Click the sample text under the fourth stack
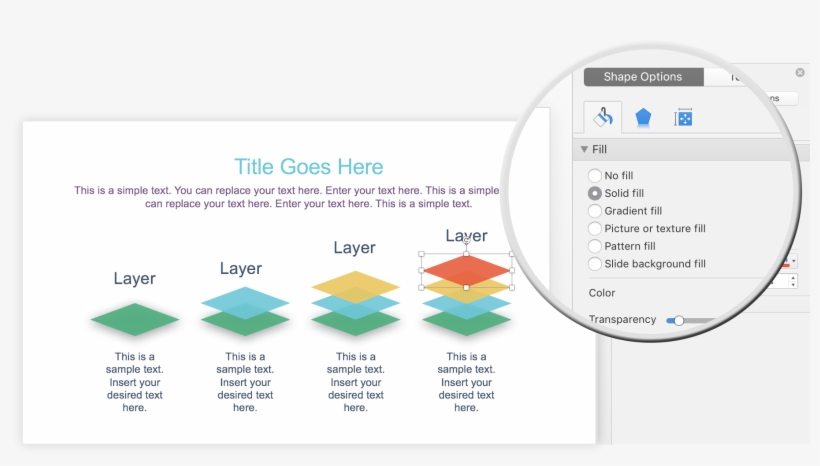The width and height of the screenshot is (820, 466). pos(466,382)
